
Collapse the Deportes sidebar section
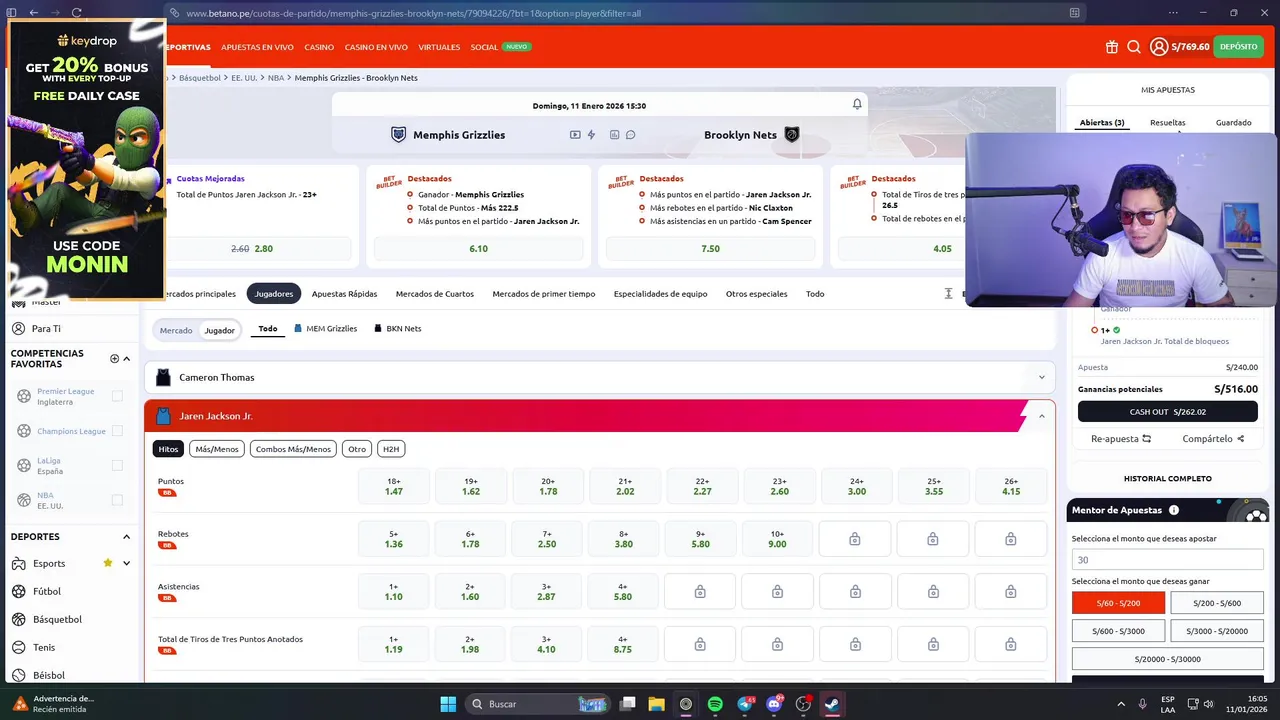(x=126, y=537)
